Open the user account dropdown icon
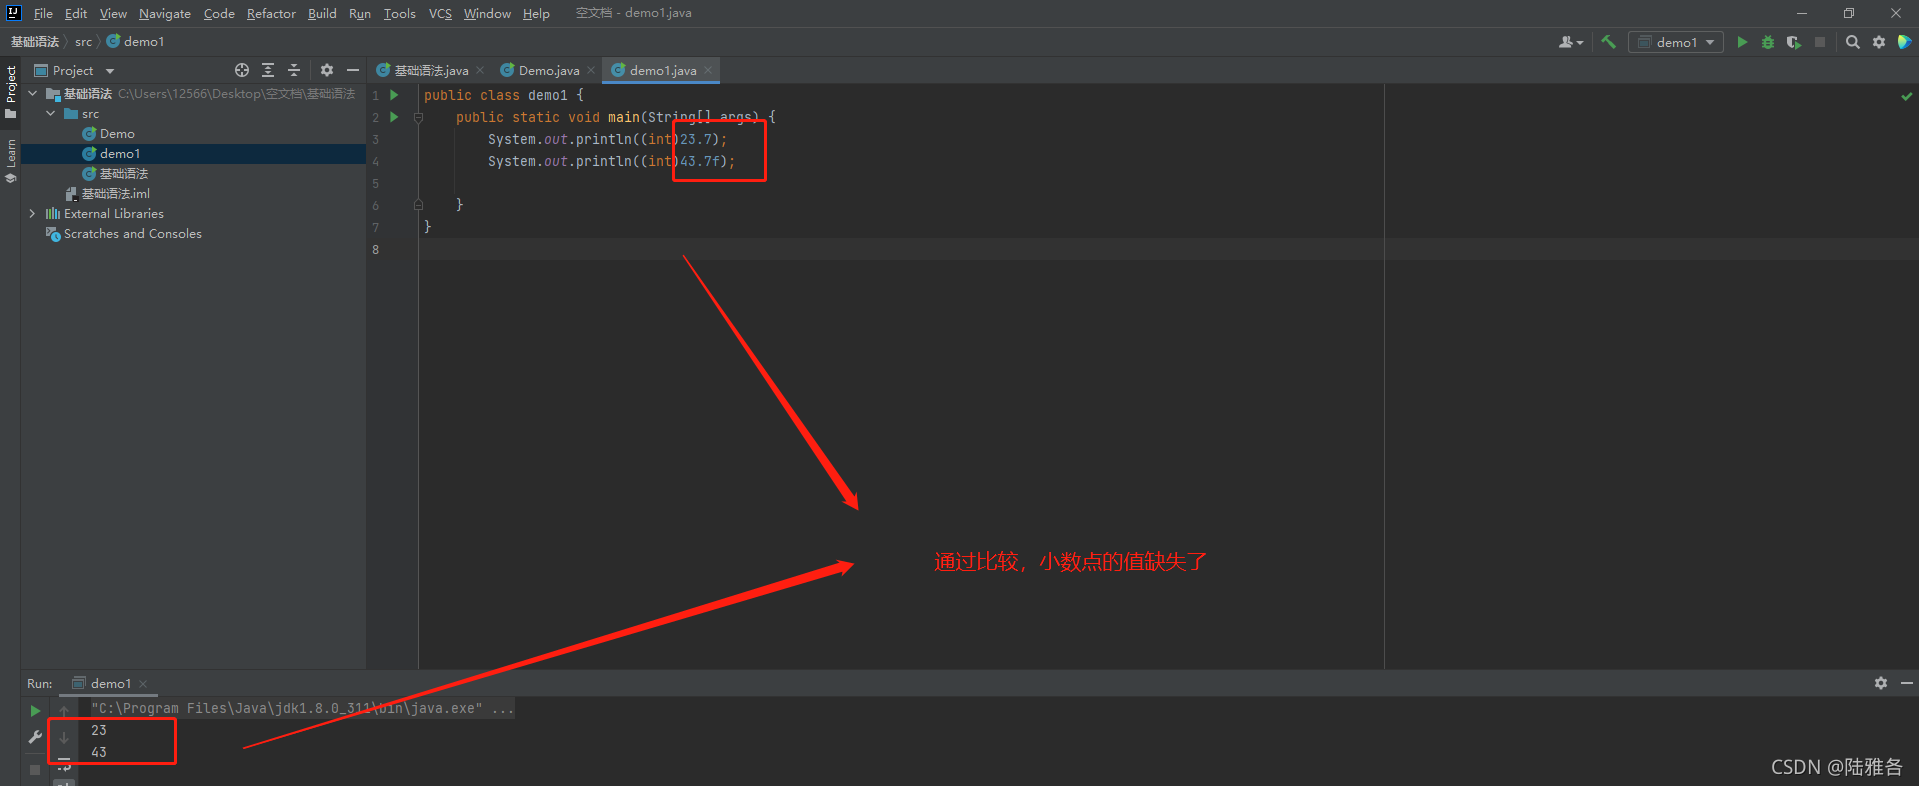 click(x=1571, y=42)
